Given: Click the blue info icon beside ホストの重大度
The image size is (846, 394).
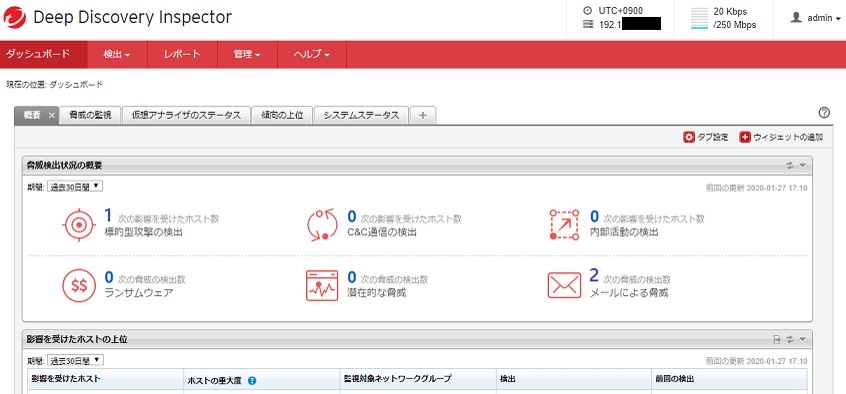Looking at the screenshot, I should click(252, 381).
